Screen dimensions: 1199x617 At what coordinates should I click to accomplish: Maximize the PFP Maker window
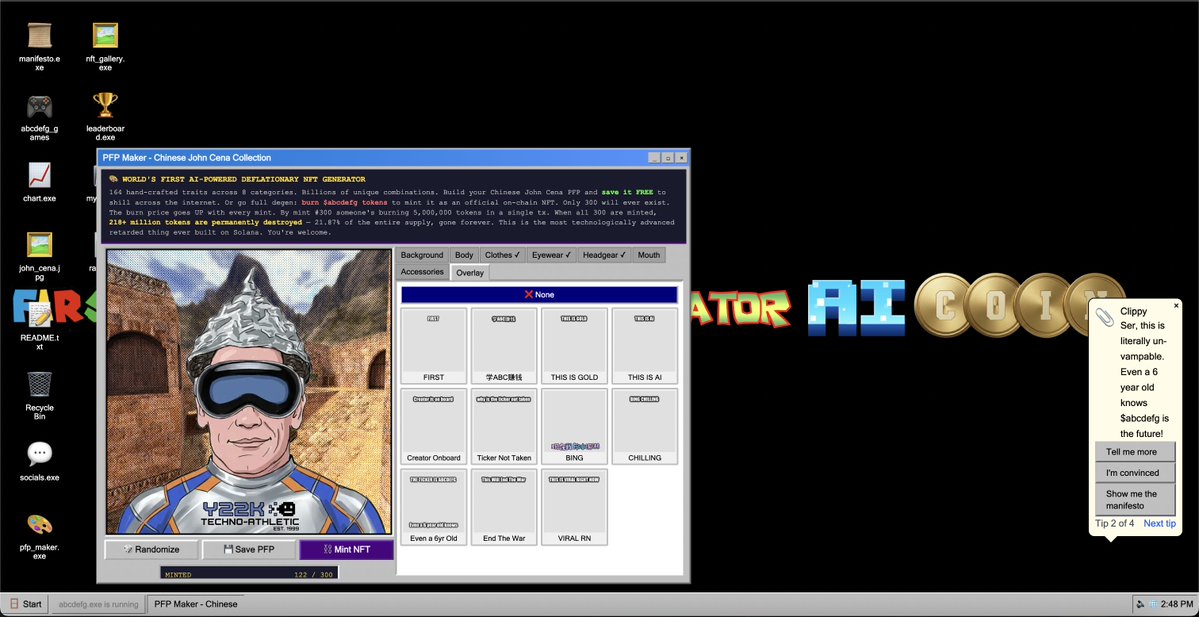click(x=668, y=157)
